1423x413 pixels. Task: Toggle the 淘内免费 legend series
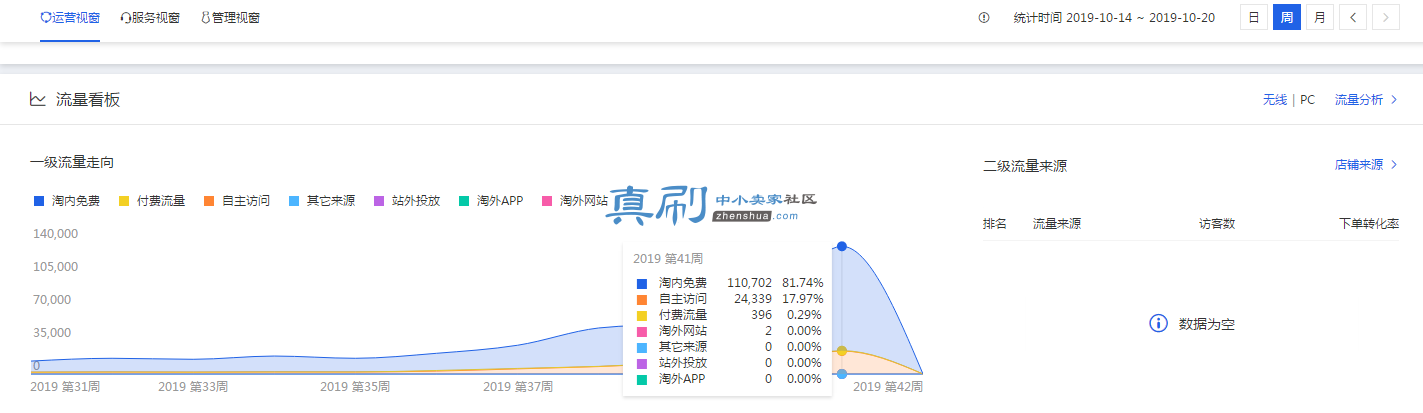tap(67, 201)
